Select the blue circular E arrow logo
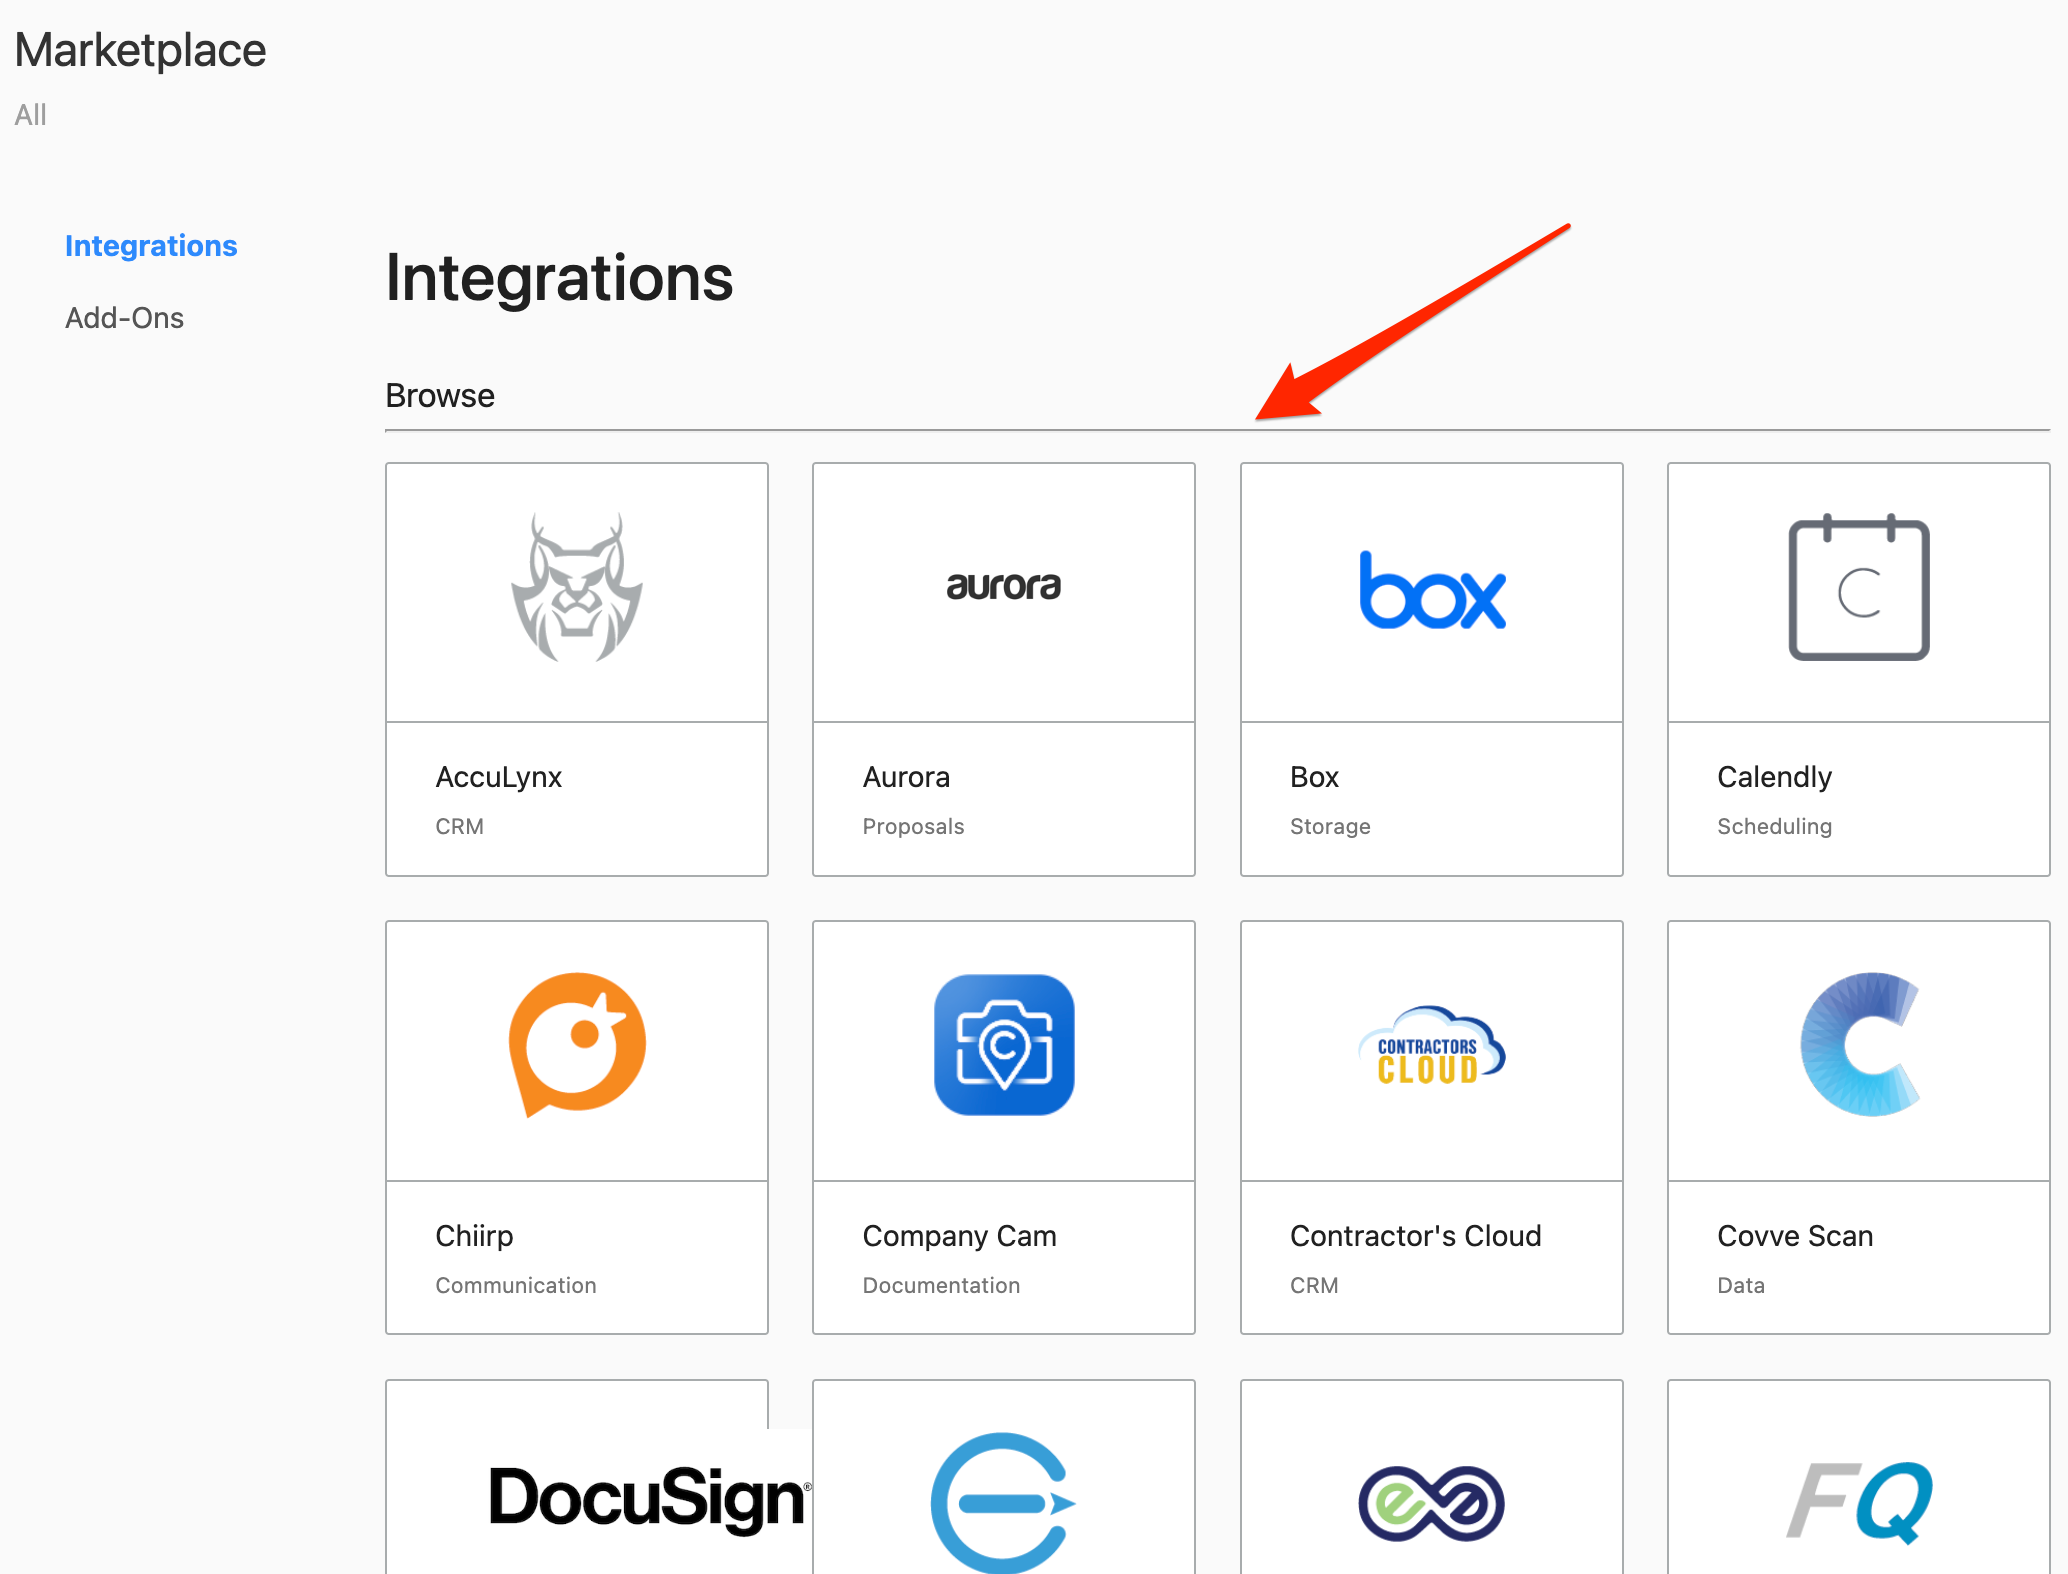The height and width of the screenshot is (1574, 2068). coord(1003,1502)
